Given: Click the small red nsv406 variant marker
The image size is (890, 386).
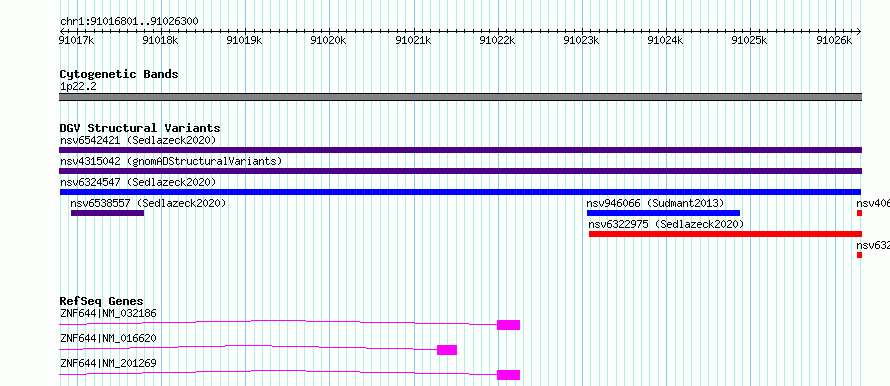Looking at the screenshot, I should pos(859,213).
